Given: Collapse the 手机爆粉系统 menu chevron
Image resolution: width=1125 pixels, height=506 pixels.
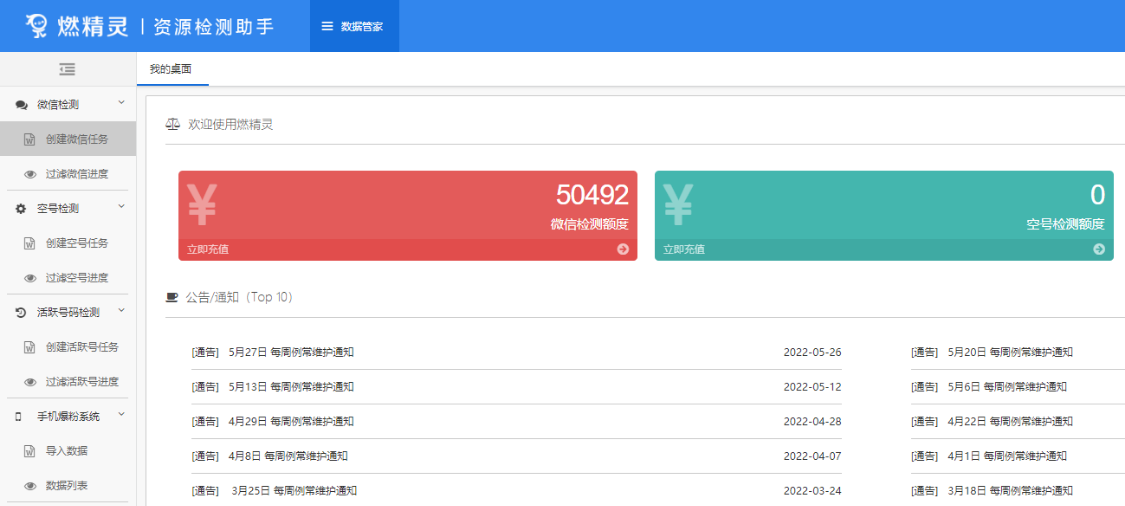Looking at the screenshot, I should tap(121, 414).
